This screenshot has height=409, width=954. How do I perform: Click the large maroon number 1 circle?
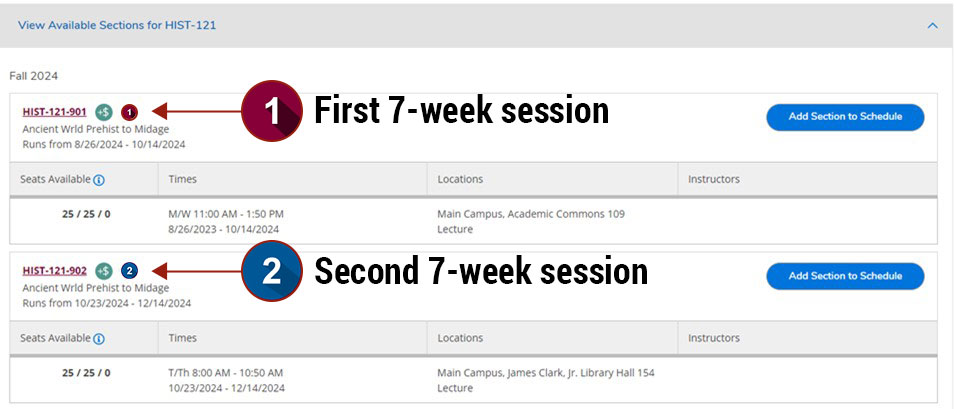(x=272, y=111)
